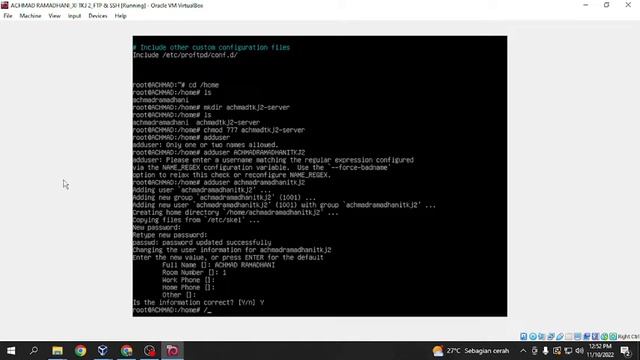Click the safely remove hardware tray icon
This screenshot has width=640, height=360.
tap(534, 351)
